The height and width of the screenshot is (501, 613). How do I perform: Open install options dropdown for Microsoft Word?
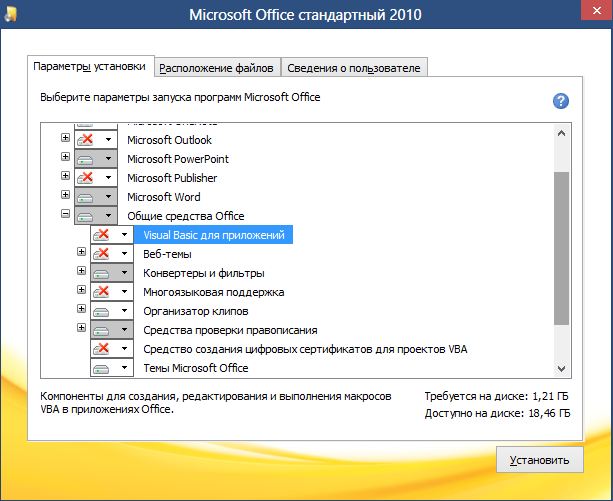click(x=108, y=197)
